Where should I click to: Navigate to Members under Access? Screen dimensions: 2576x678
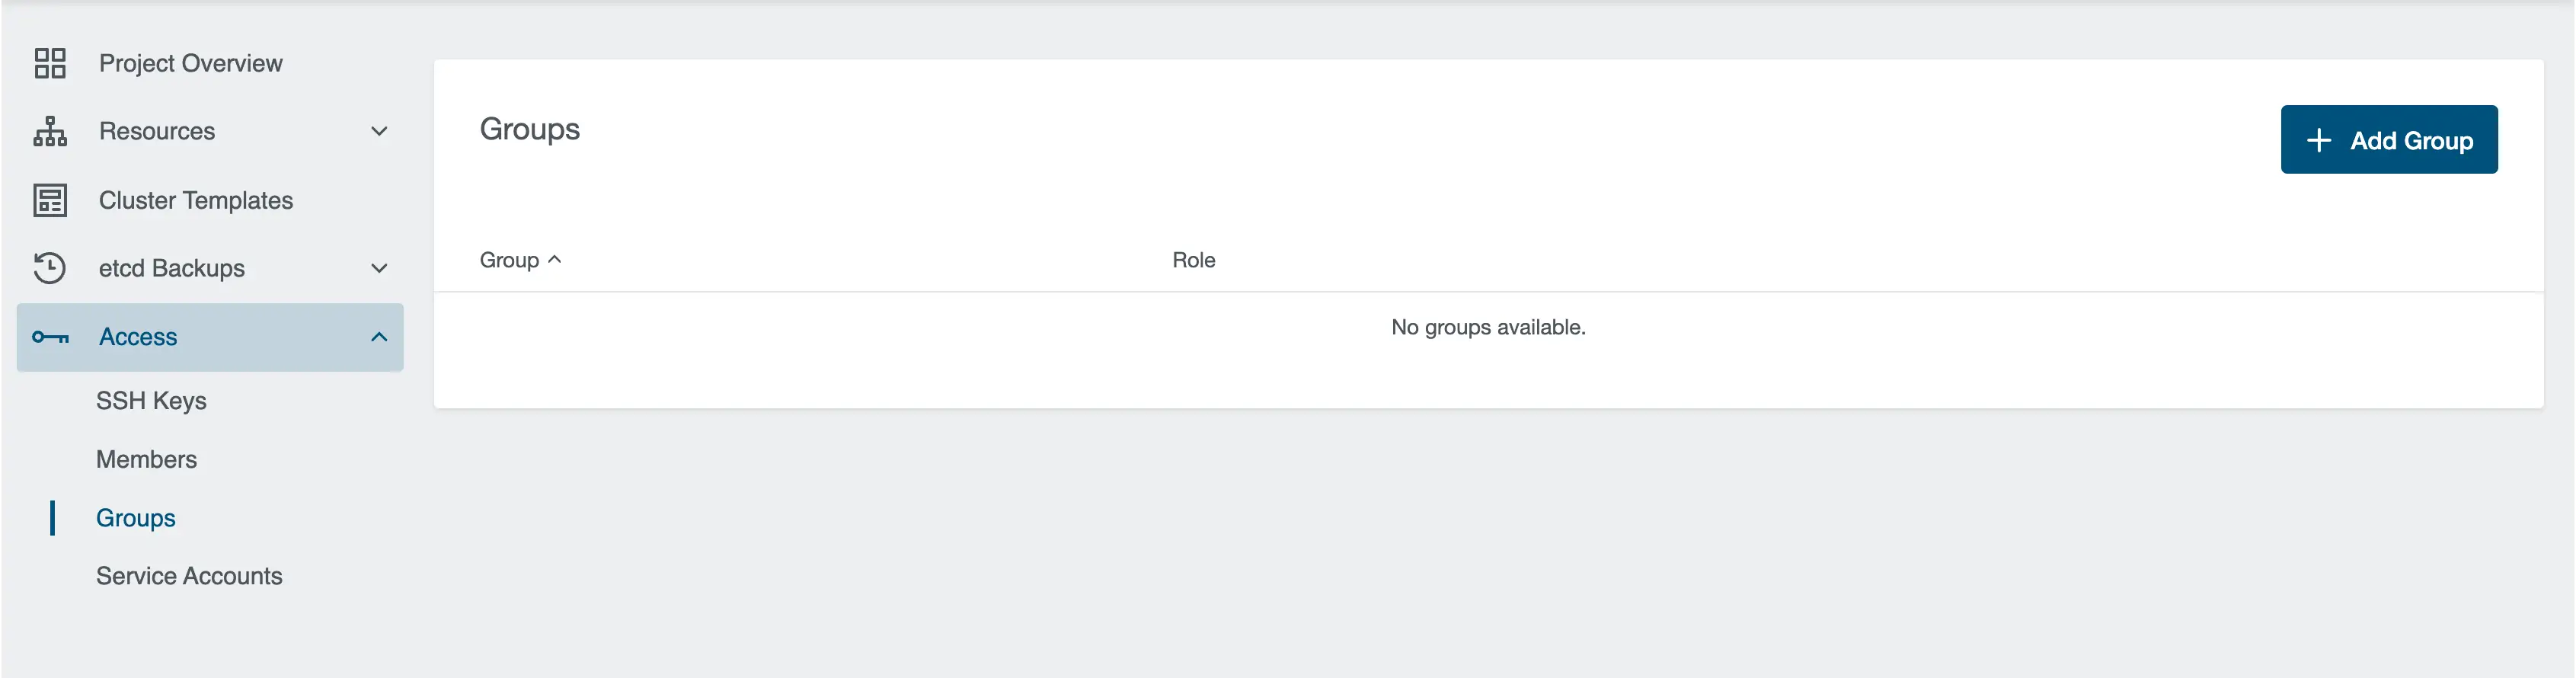point(146,459)
